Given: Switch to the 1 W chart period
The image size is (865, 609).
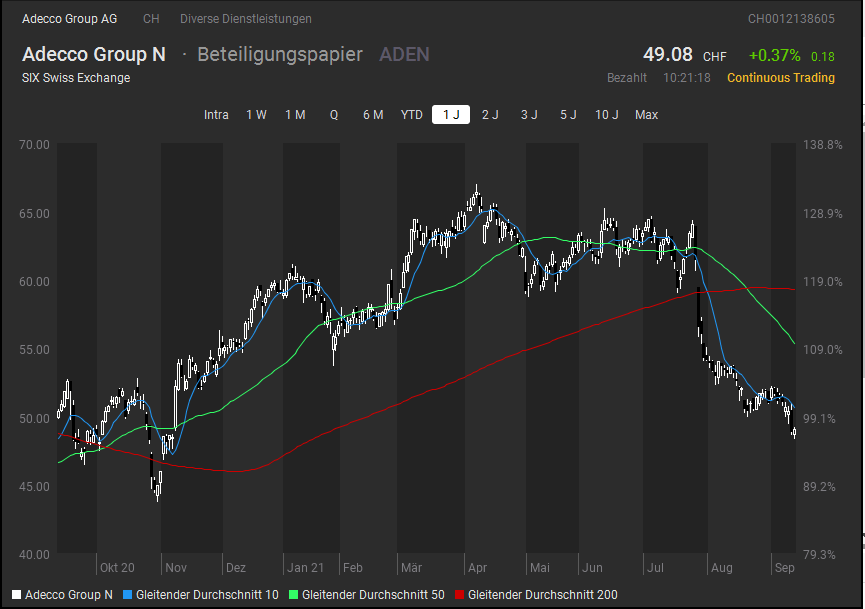Looking at the screenshot, I should click(x=256, y=114).
